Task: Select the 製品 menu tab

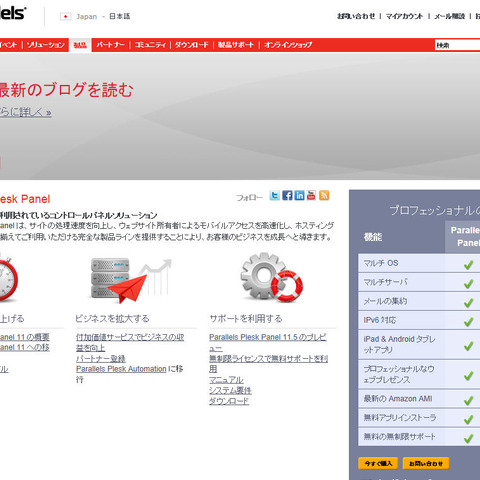Action: pos(80,45)
